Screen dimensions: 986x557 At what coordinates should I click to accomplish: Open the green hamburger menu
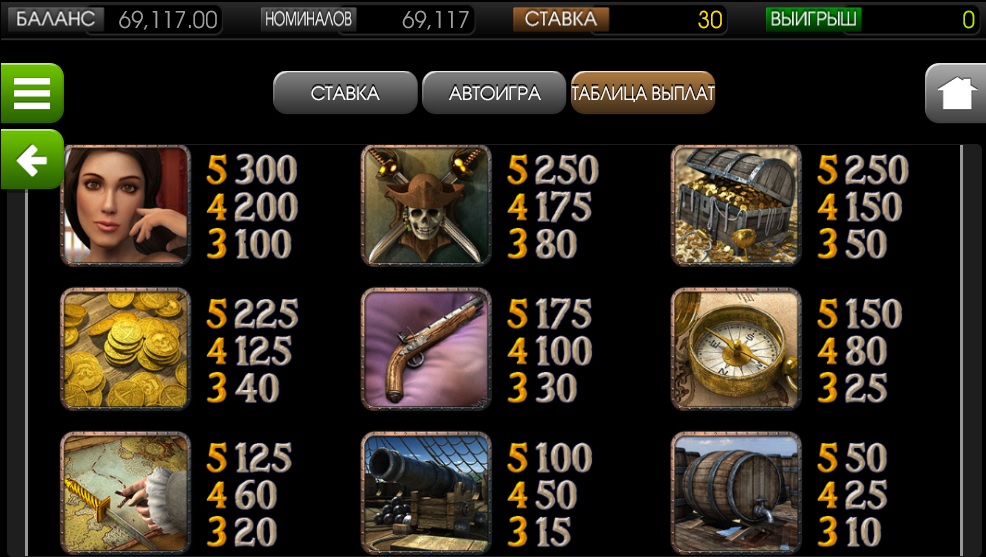[x=32, y=93]
